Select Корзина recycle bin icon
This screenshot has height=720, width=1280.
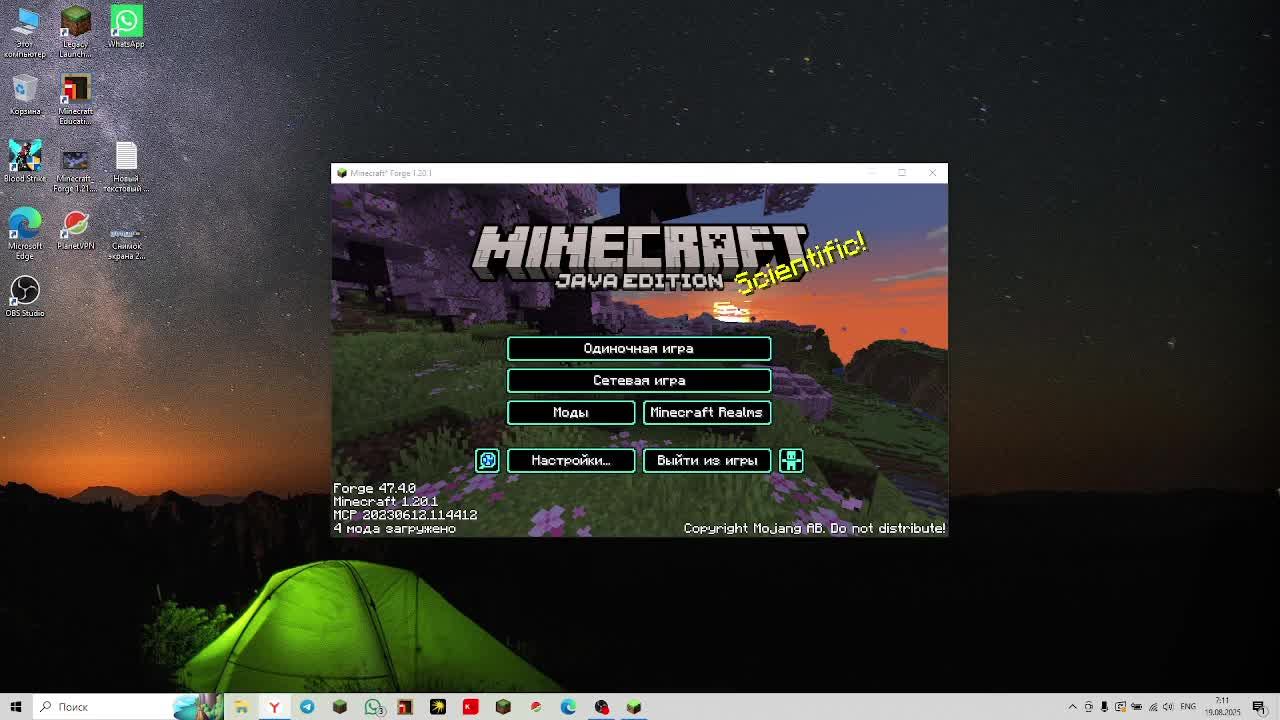25,96
